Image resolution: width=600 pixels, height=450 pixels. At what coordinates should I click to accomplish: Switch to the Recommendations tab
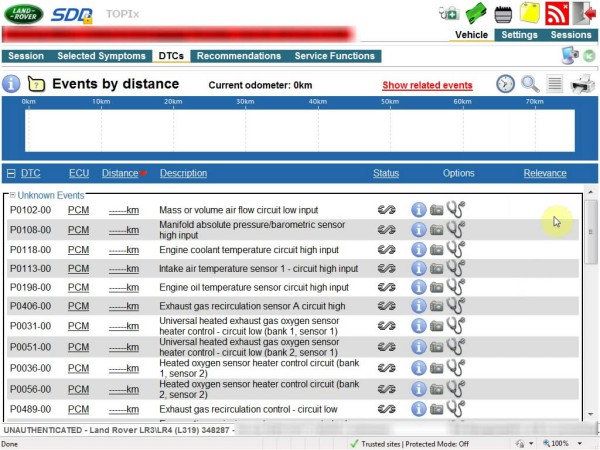pos(237,57)
